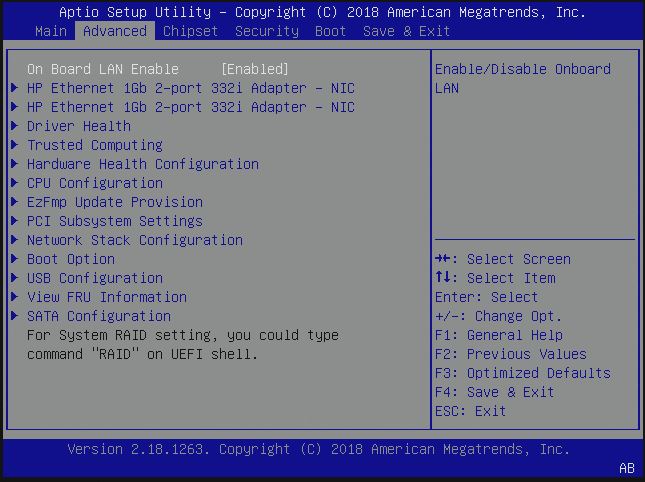
Task: Expand Trusted Computing submenu arrow
Action: 14,145
